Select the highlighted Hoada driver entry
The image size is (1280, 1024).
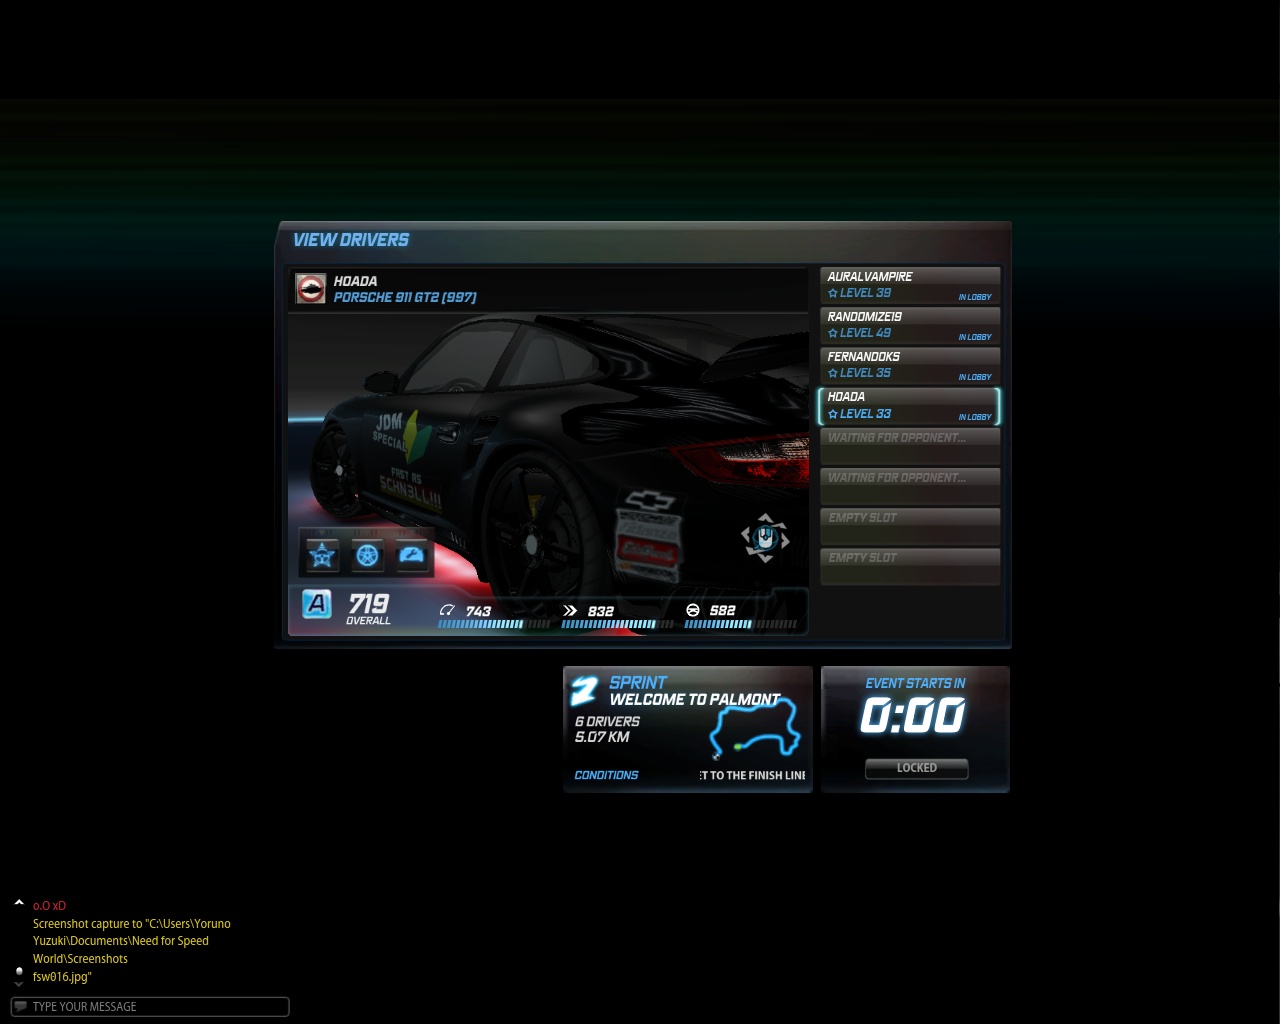click(x=909, y=406)
